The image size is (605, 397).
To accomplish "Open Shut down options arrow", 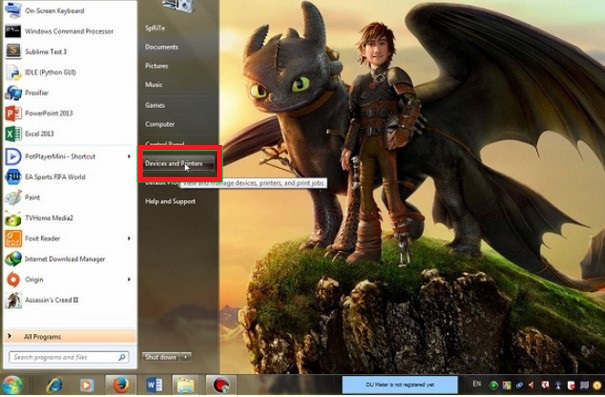I will pos(186,357).
